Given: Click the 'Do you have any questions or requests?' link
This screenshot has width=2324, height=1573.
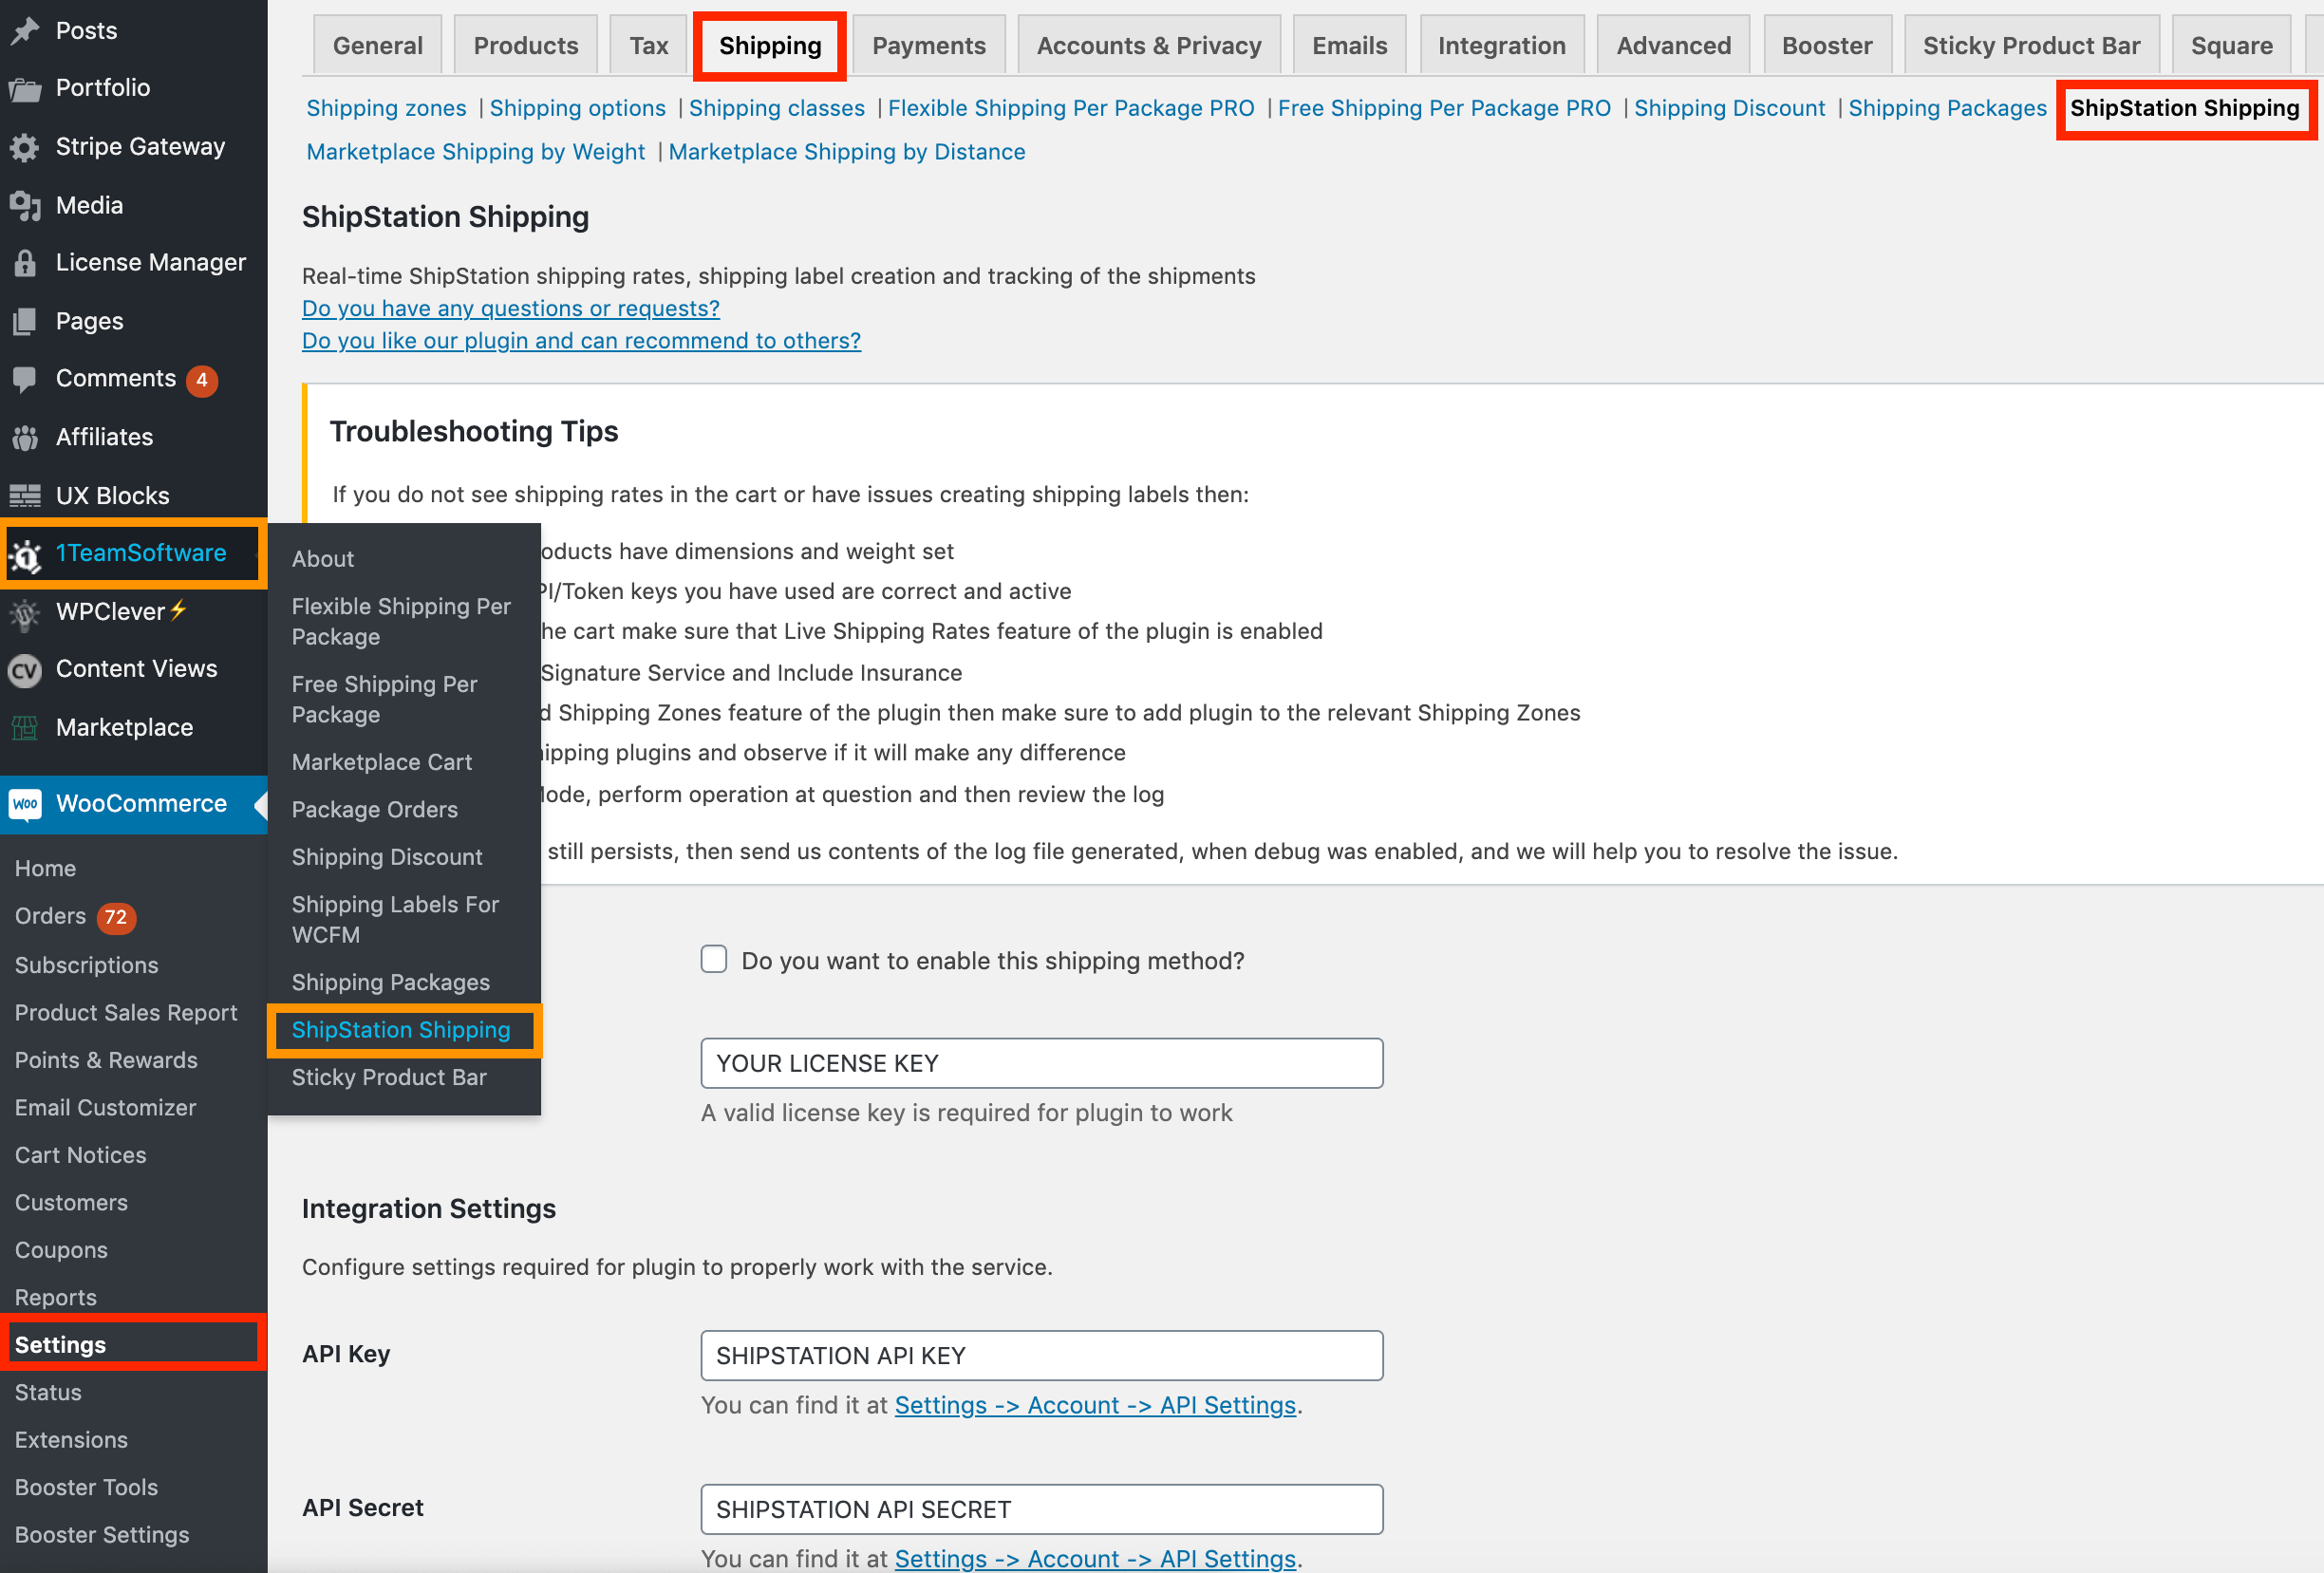Looking at the screenshot, I should point(510,309).
